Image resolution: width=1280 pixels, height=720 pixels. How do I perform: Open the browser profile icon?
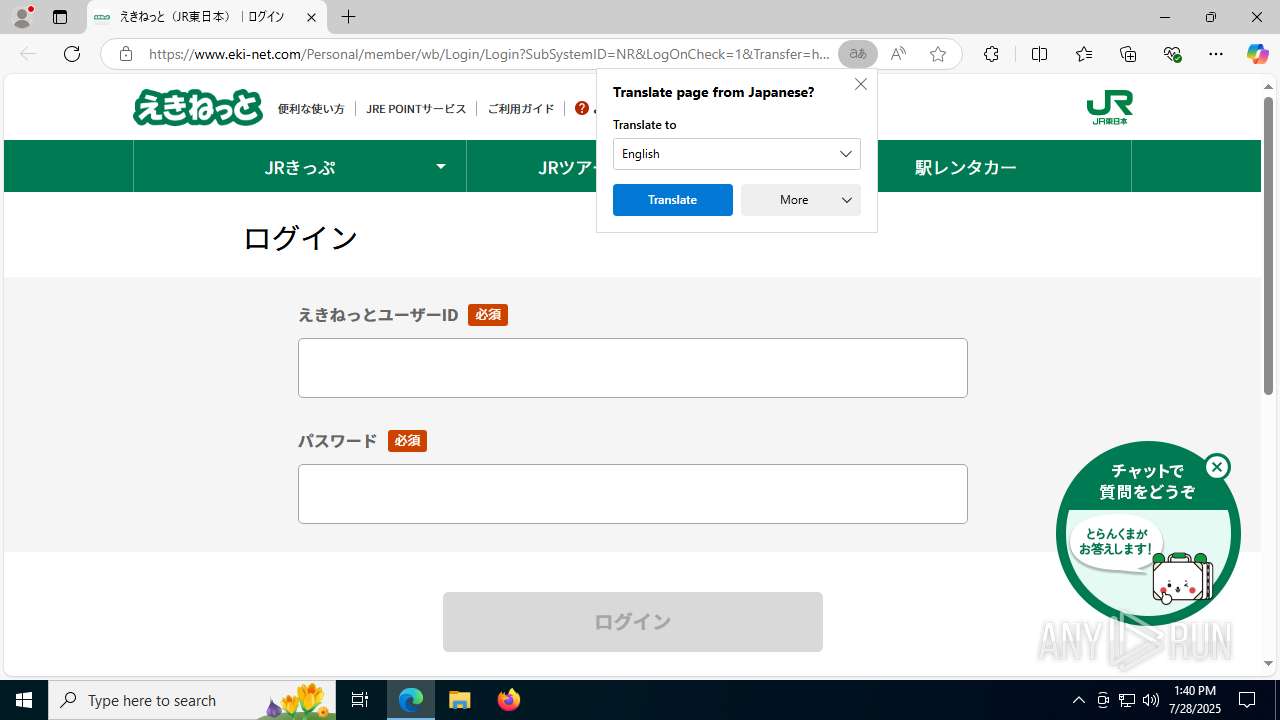tap(22, 17)
